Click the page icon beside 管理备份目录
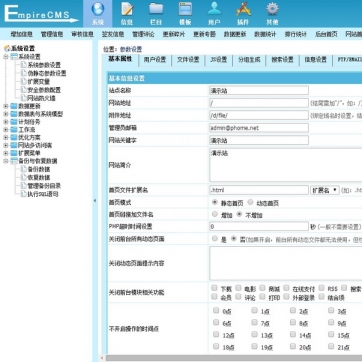 tap(23, 186)
